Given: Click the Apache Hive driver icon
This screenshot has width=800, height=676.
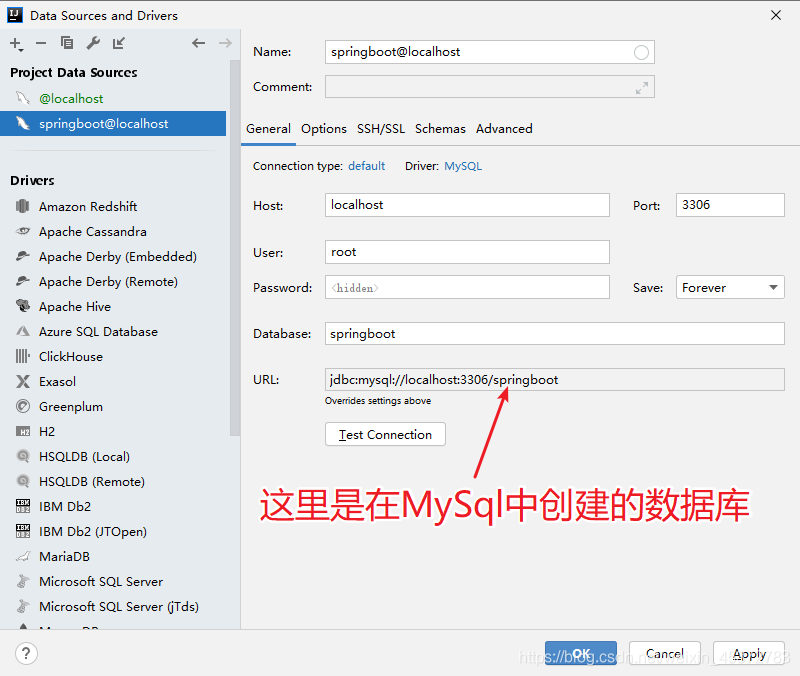Looking at the screenshot, I should click(x=22, y=306).
